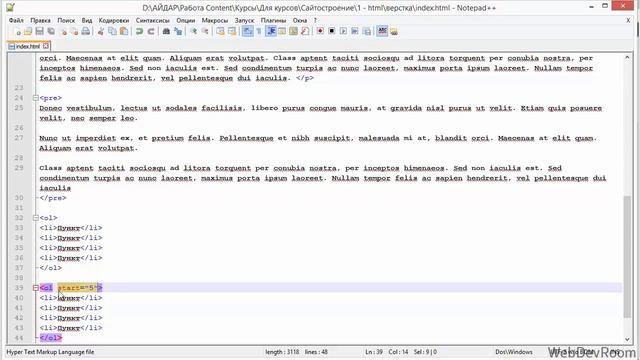Screen dimensions: 640x360
Task: Toggle Show all characters icon
Action: tap(258, 31)
